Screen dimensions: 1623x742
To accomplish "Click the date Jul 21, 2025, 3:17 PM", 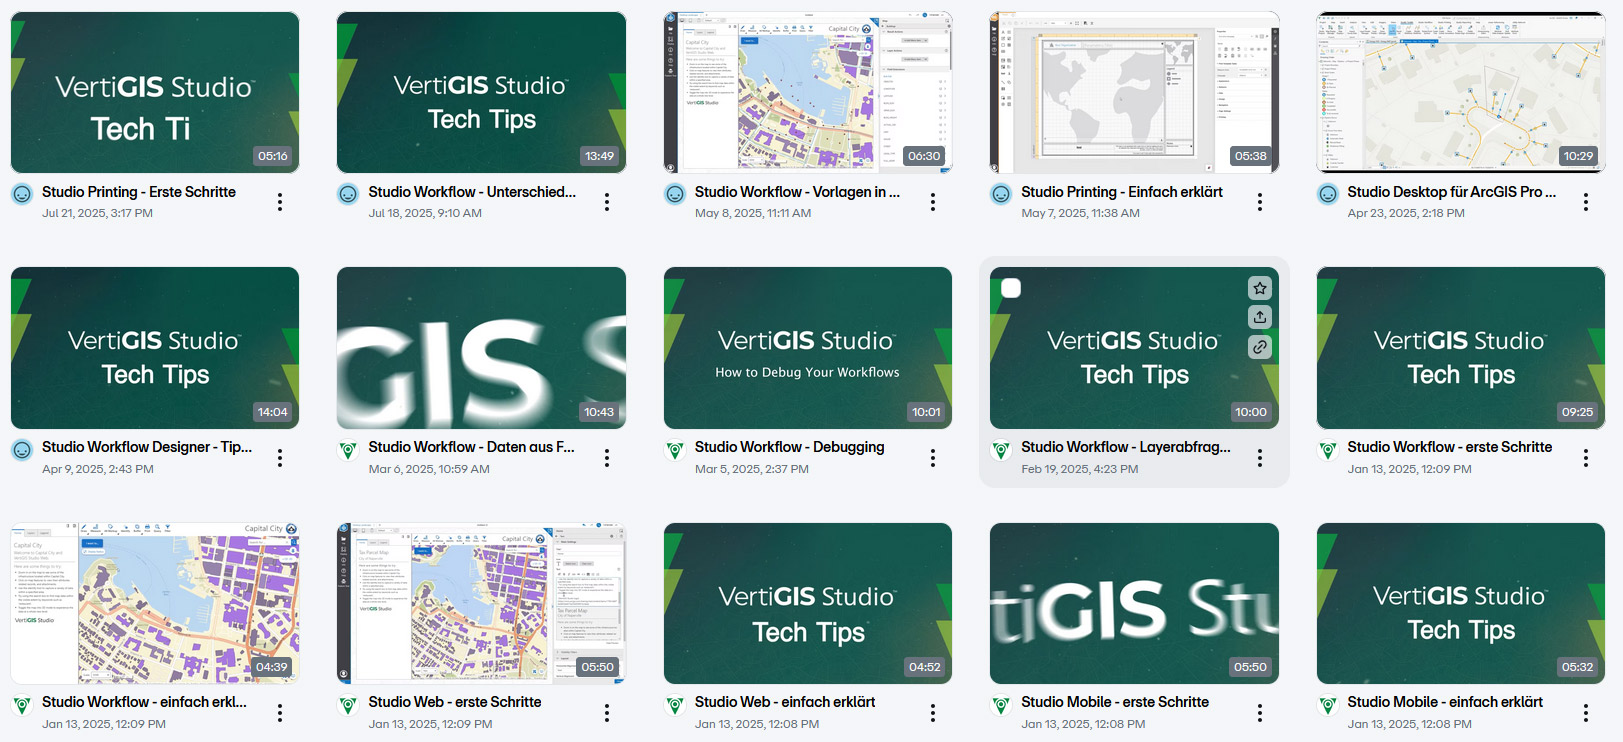I will click(x=97, y=213).
